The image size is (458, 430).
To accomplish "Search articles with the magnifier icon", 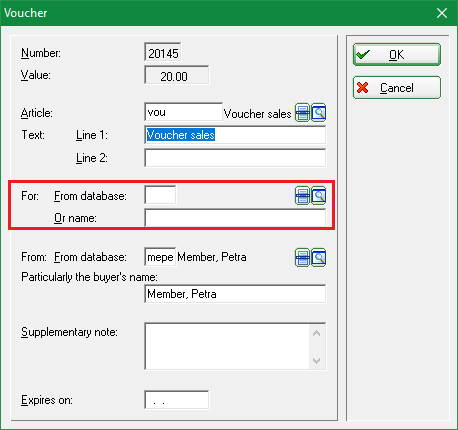I will tap(319, 113).
